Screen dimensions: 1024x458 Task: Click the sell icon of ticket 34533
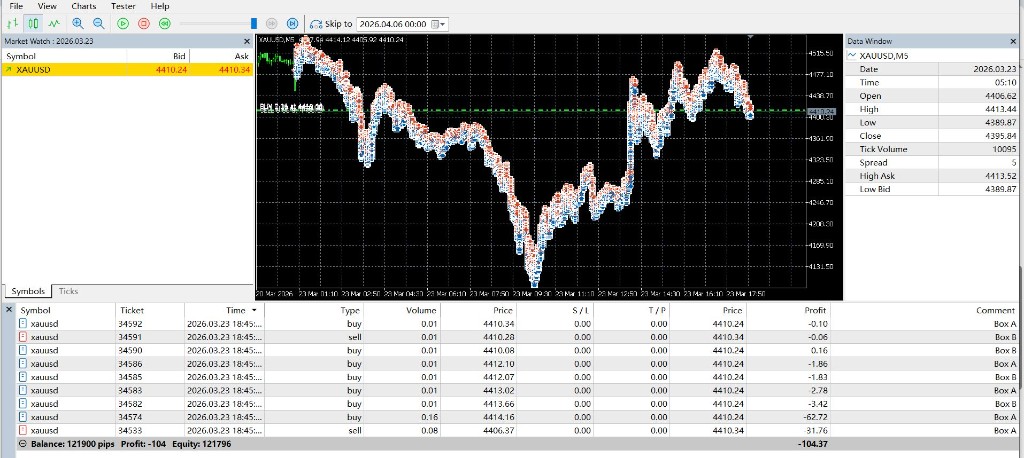(x=23, y=431)
